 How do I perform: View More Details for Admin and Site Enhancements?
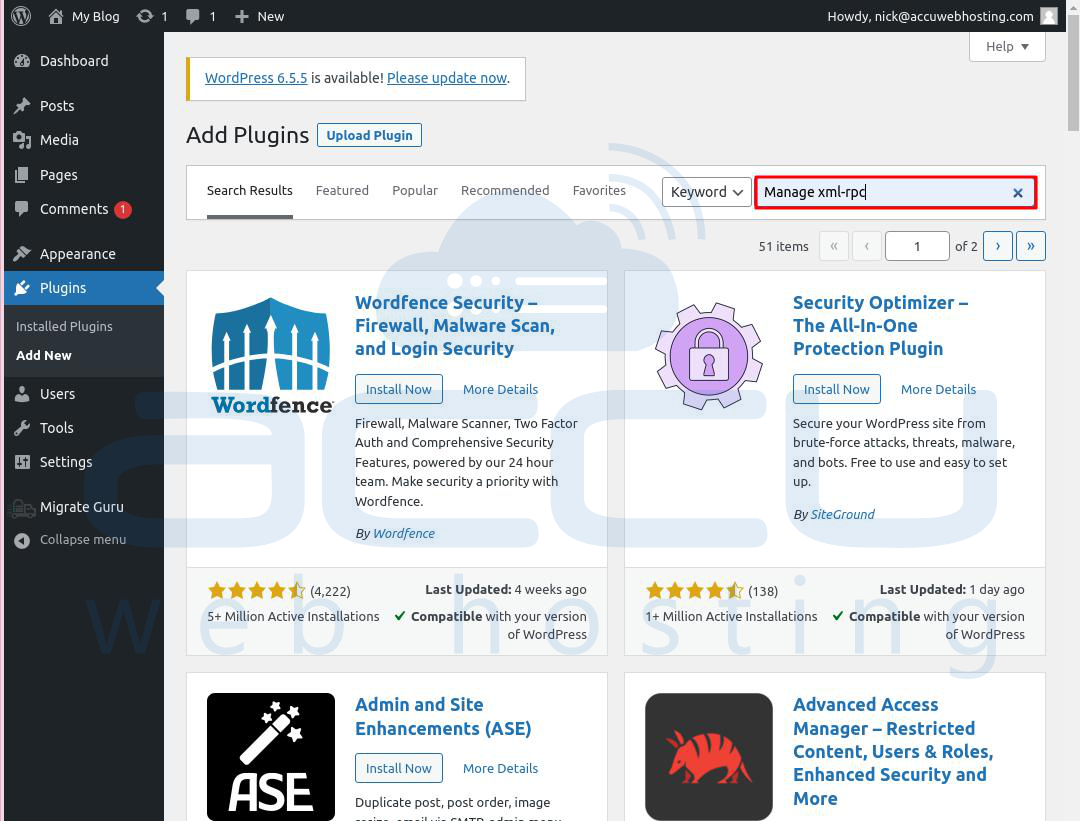501,768
